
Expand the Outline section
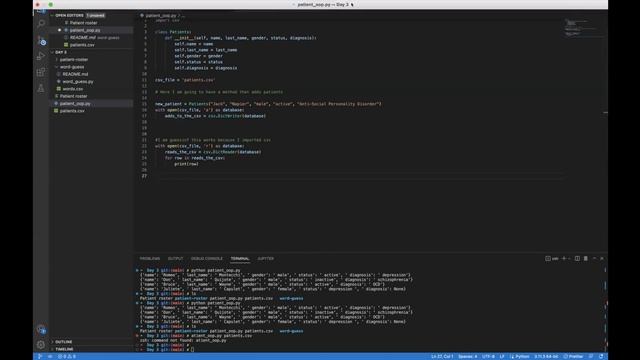(63, 342)
